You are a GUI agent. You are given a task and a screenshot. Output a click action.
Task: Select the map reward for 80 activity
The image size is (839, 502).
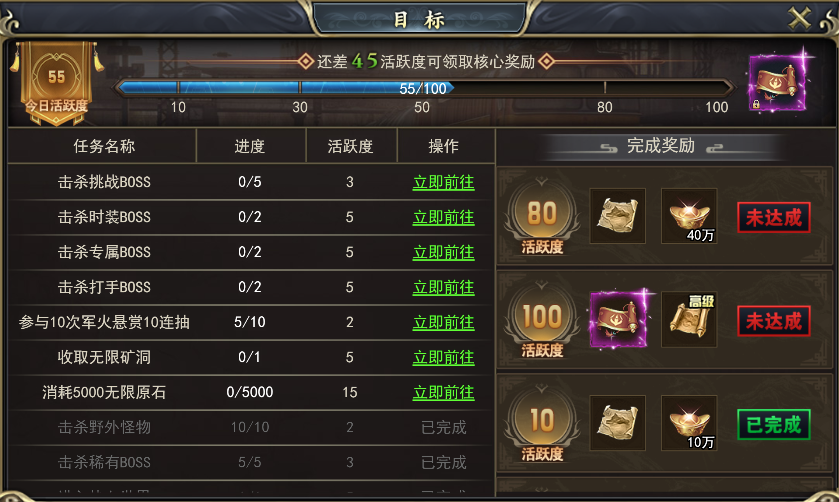(617, 216)
